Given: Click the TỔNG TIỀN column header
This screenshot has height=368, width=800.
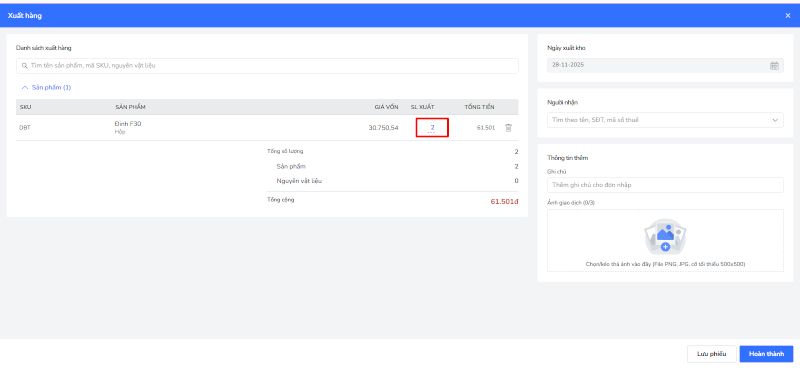Looking at the screenshot, I should (479, 107).
